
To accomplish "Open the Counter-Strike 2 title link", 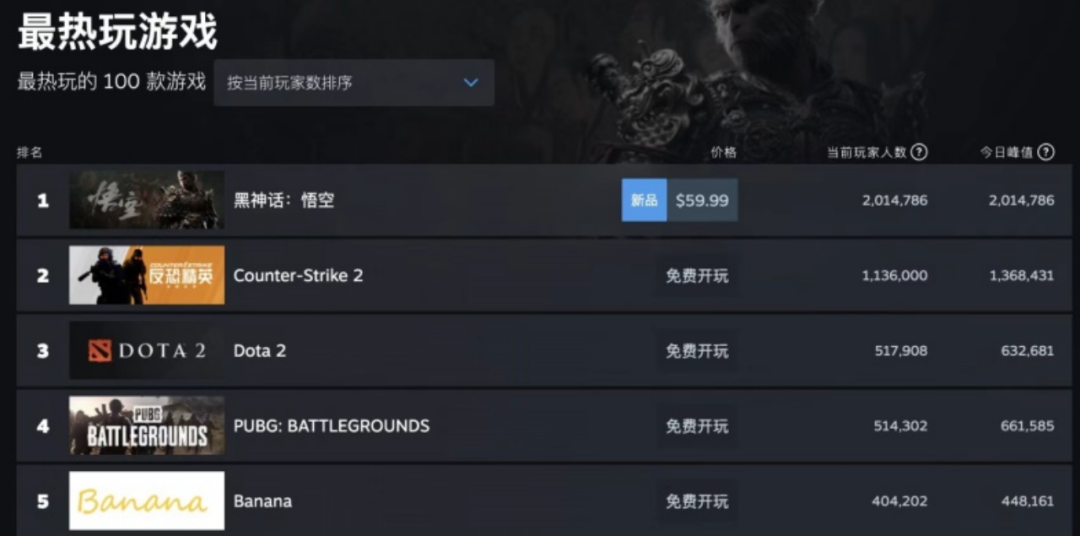I will point(298,276).
